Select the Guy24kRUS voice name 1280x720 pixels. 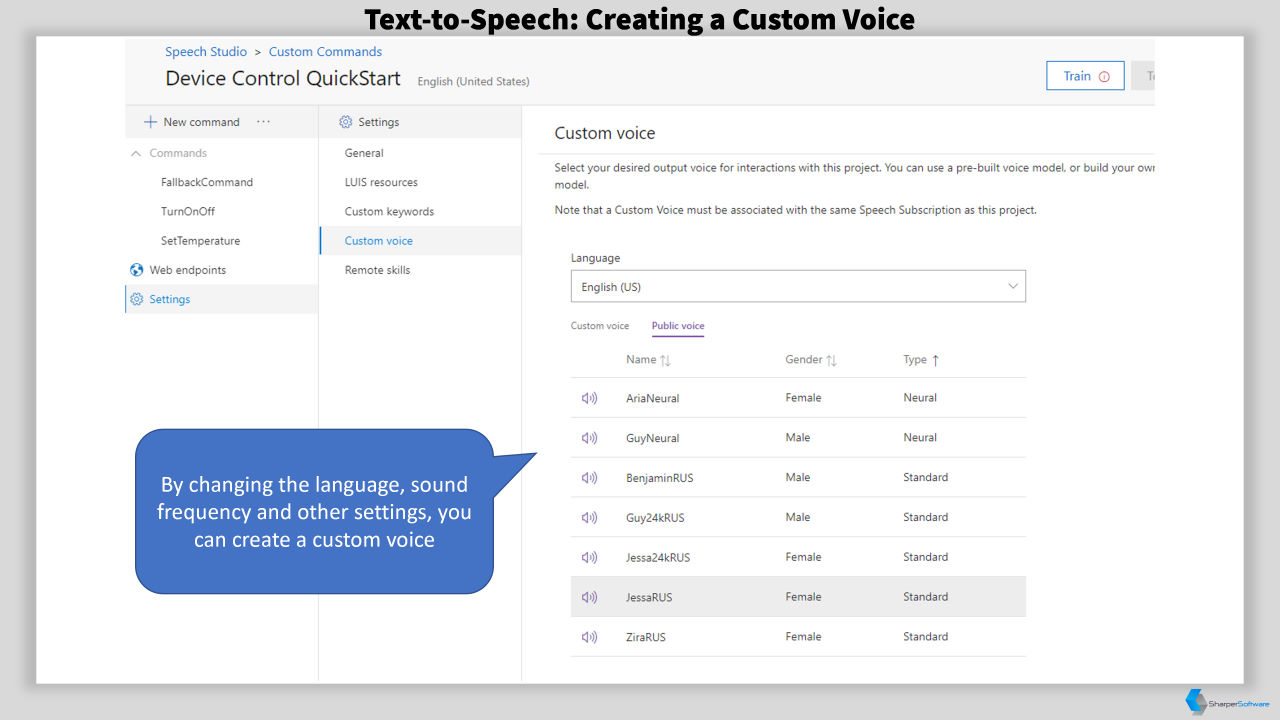655,518
